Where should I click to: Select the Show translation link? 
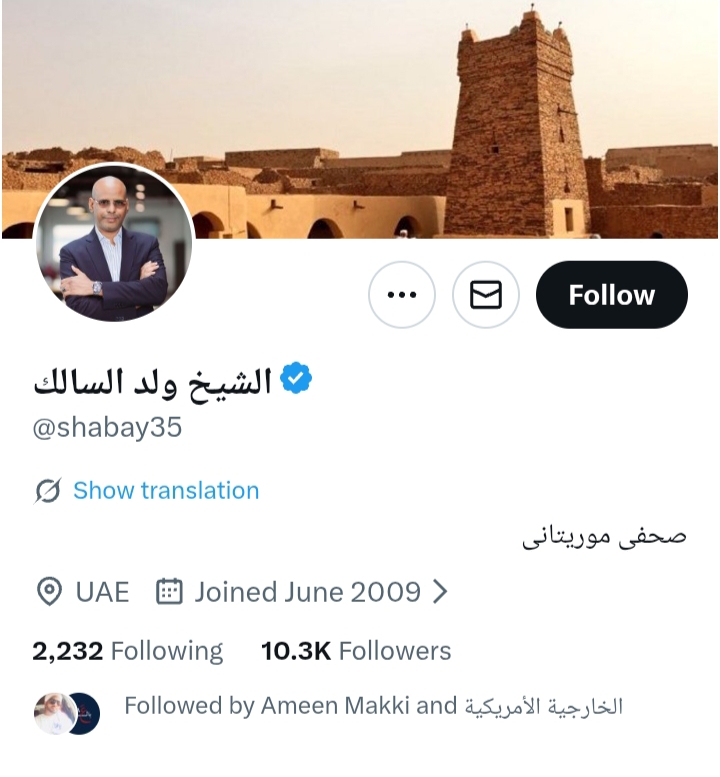[x=166, y=491]
